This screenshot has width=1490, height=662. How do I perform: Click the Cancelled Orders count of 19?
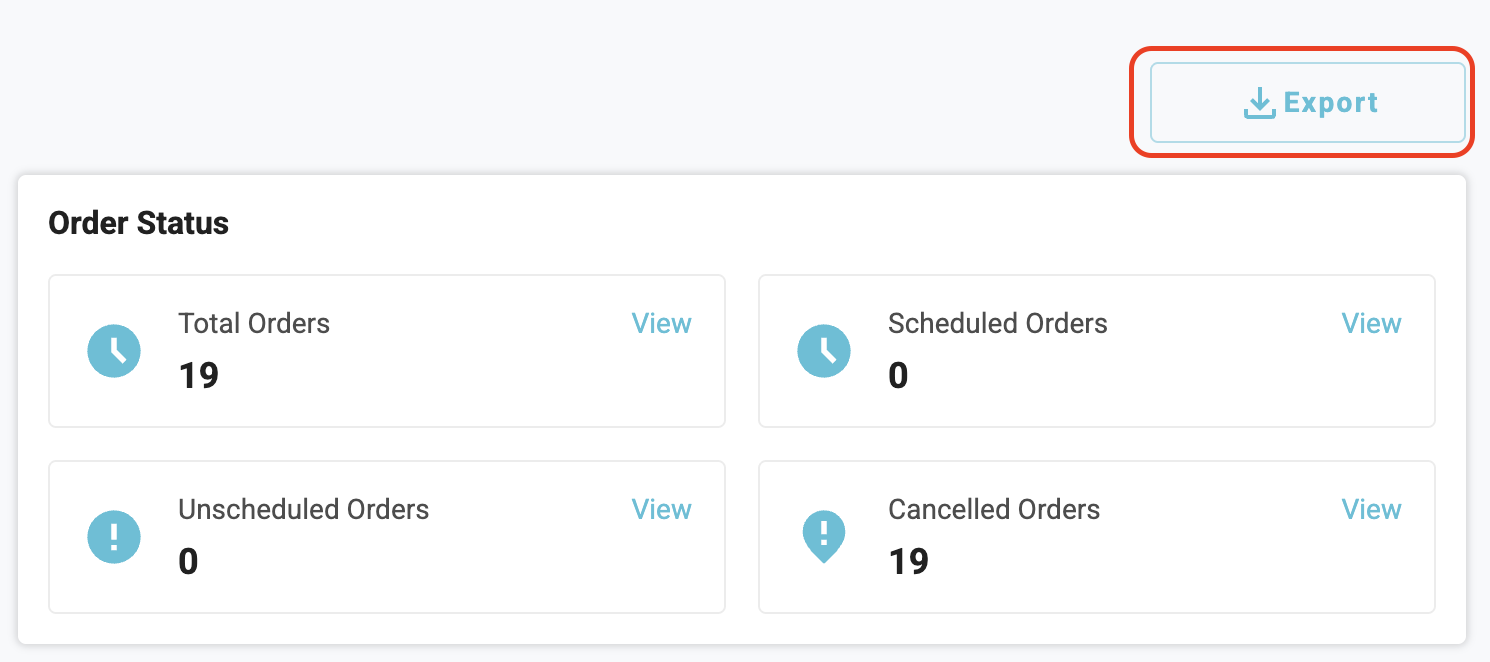908,562
